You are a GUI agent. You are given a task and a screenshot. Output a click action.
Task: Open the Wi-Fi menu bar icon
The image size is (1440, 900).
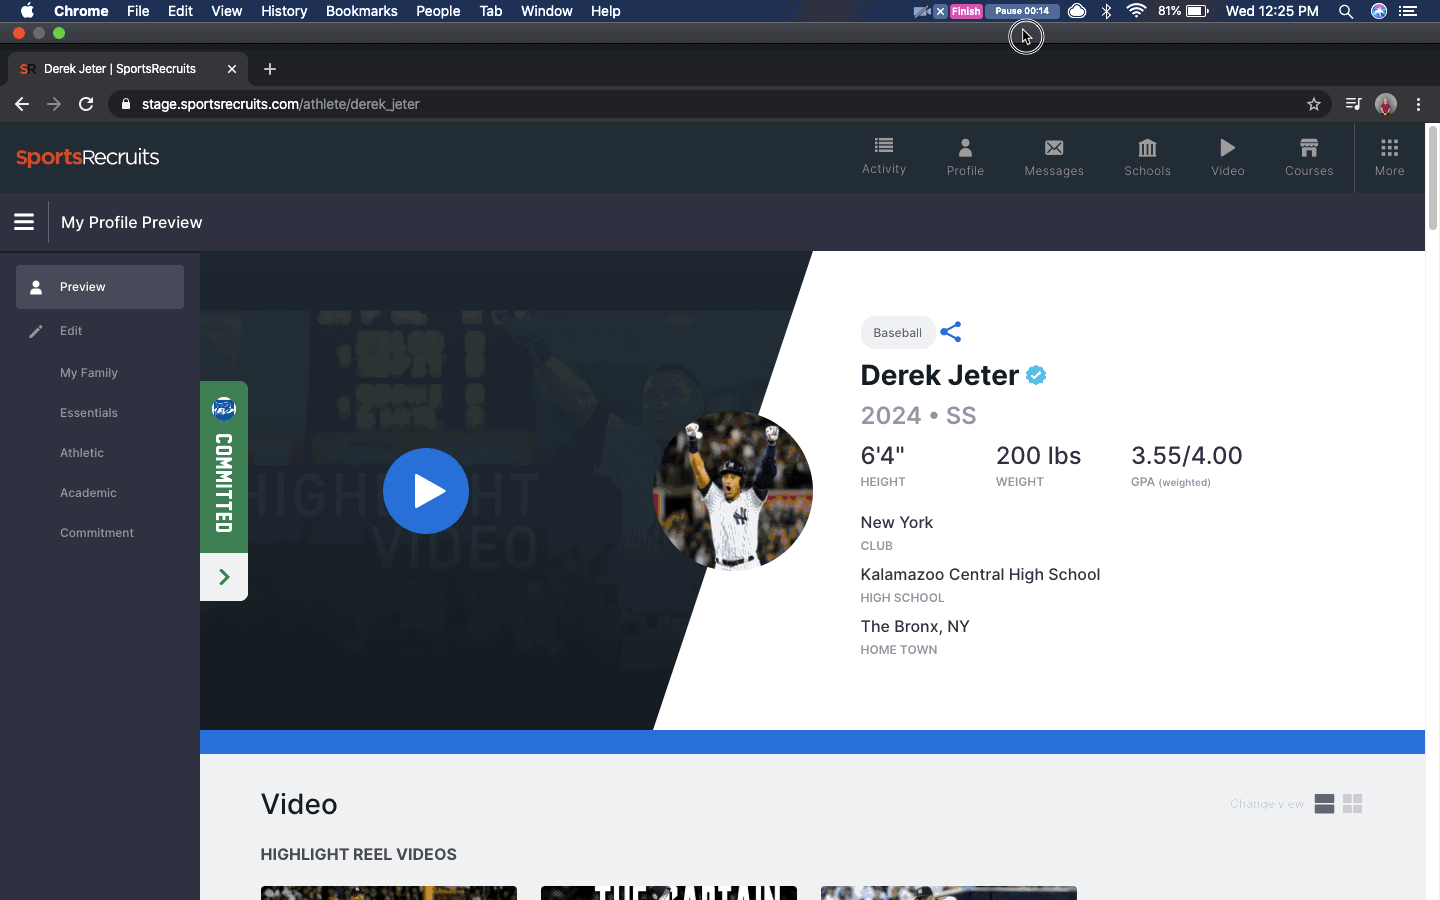(1136, 11)
